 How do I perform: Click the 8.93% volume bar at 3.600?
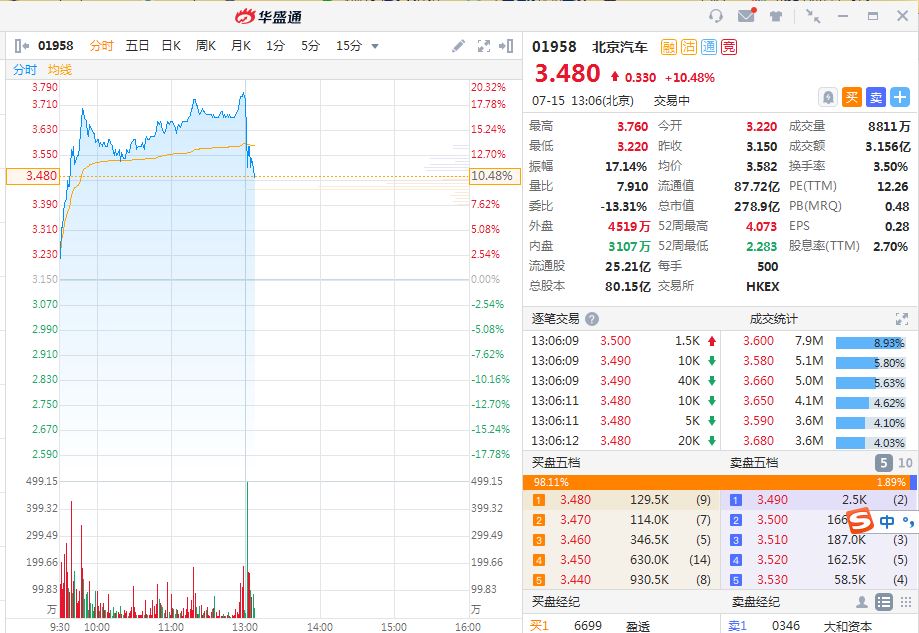(870, 343)
